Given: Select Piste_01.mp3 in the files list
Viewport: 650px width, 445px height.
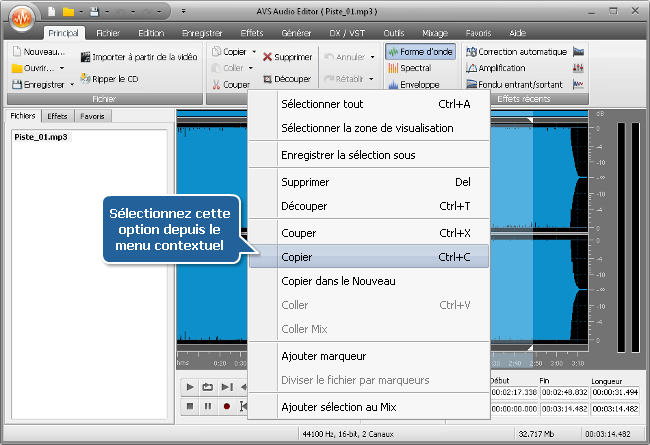Looking at the screenshot, I should [x=41, y=137].
